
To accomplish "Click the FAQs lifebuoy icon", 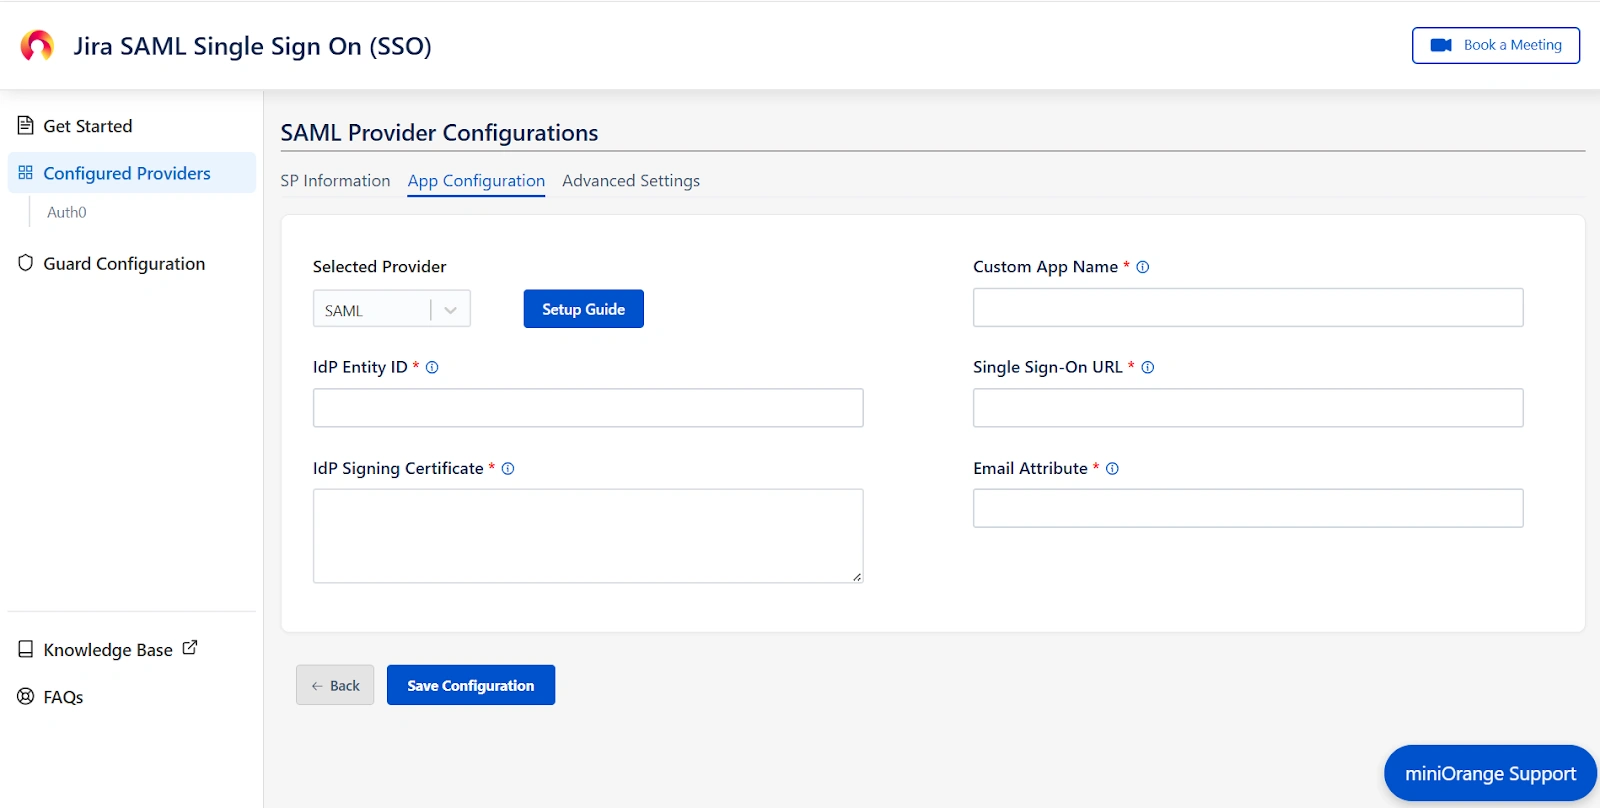I will (x=26, y=696).
